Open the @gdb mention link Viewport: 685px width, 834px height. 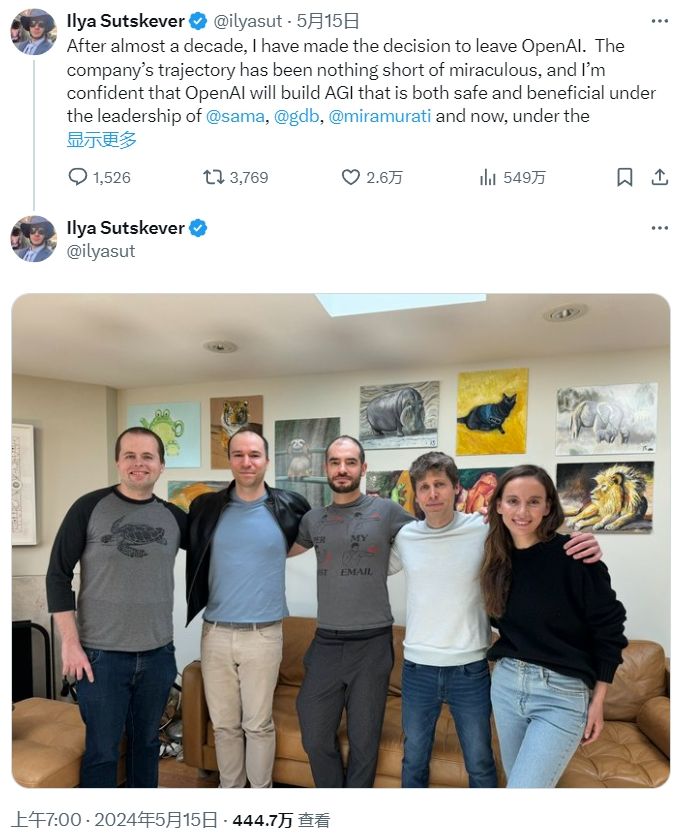pyautogui.click(x=296, y=116)
